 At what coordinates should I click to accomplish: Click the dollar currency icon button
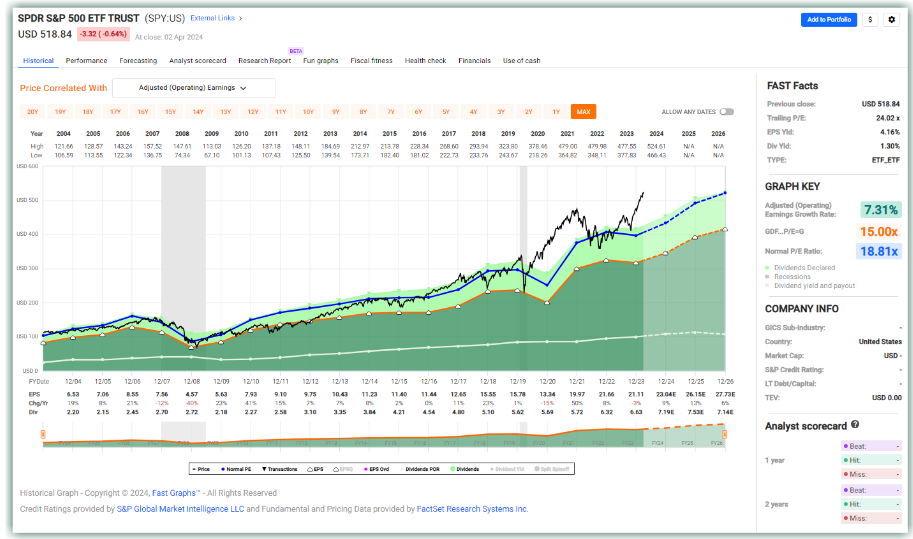(x=870, y=20)
